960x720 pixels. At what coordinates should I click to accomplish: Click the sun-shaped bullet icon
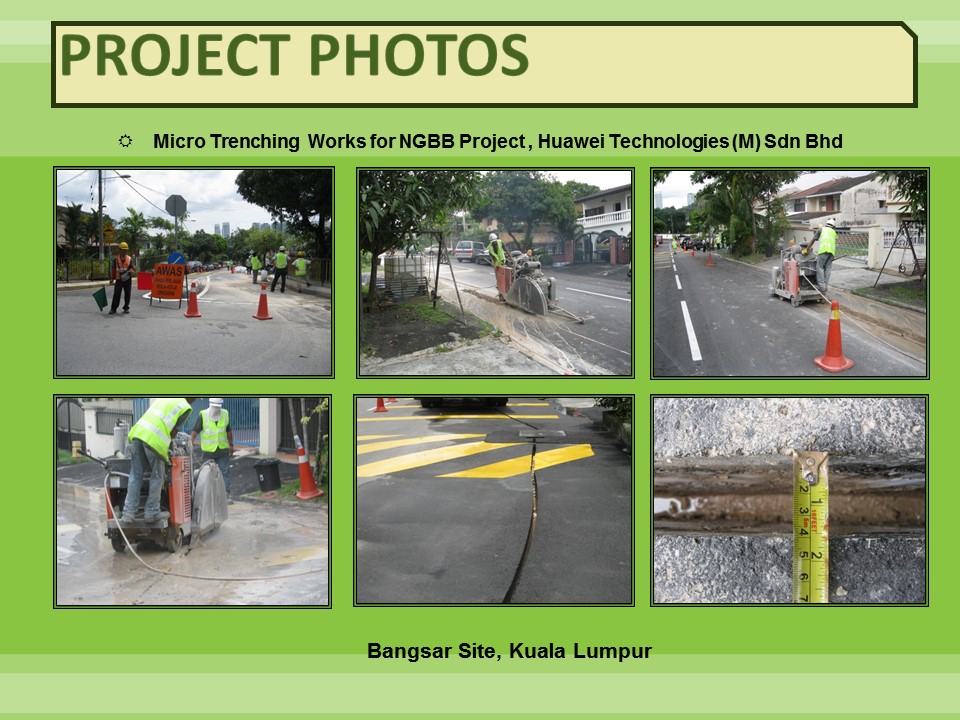126,141
